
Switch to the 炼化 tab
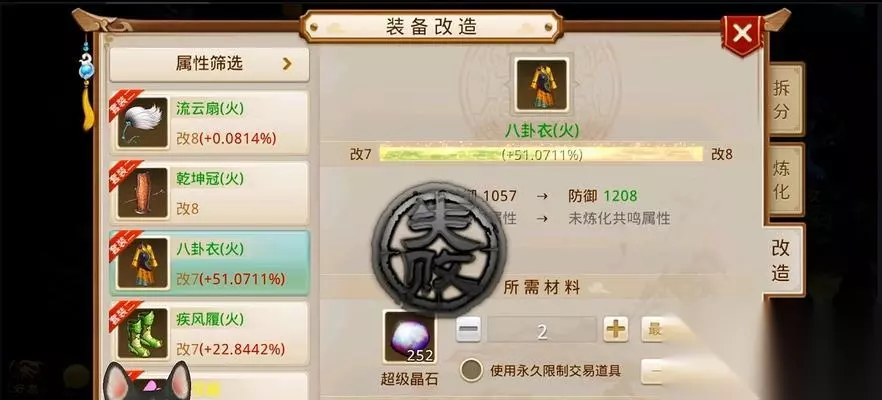783,180
